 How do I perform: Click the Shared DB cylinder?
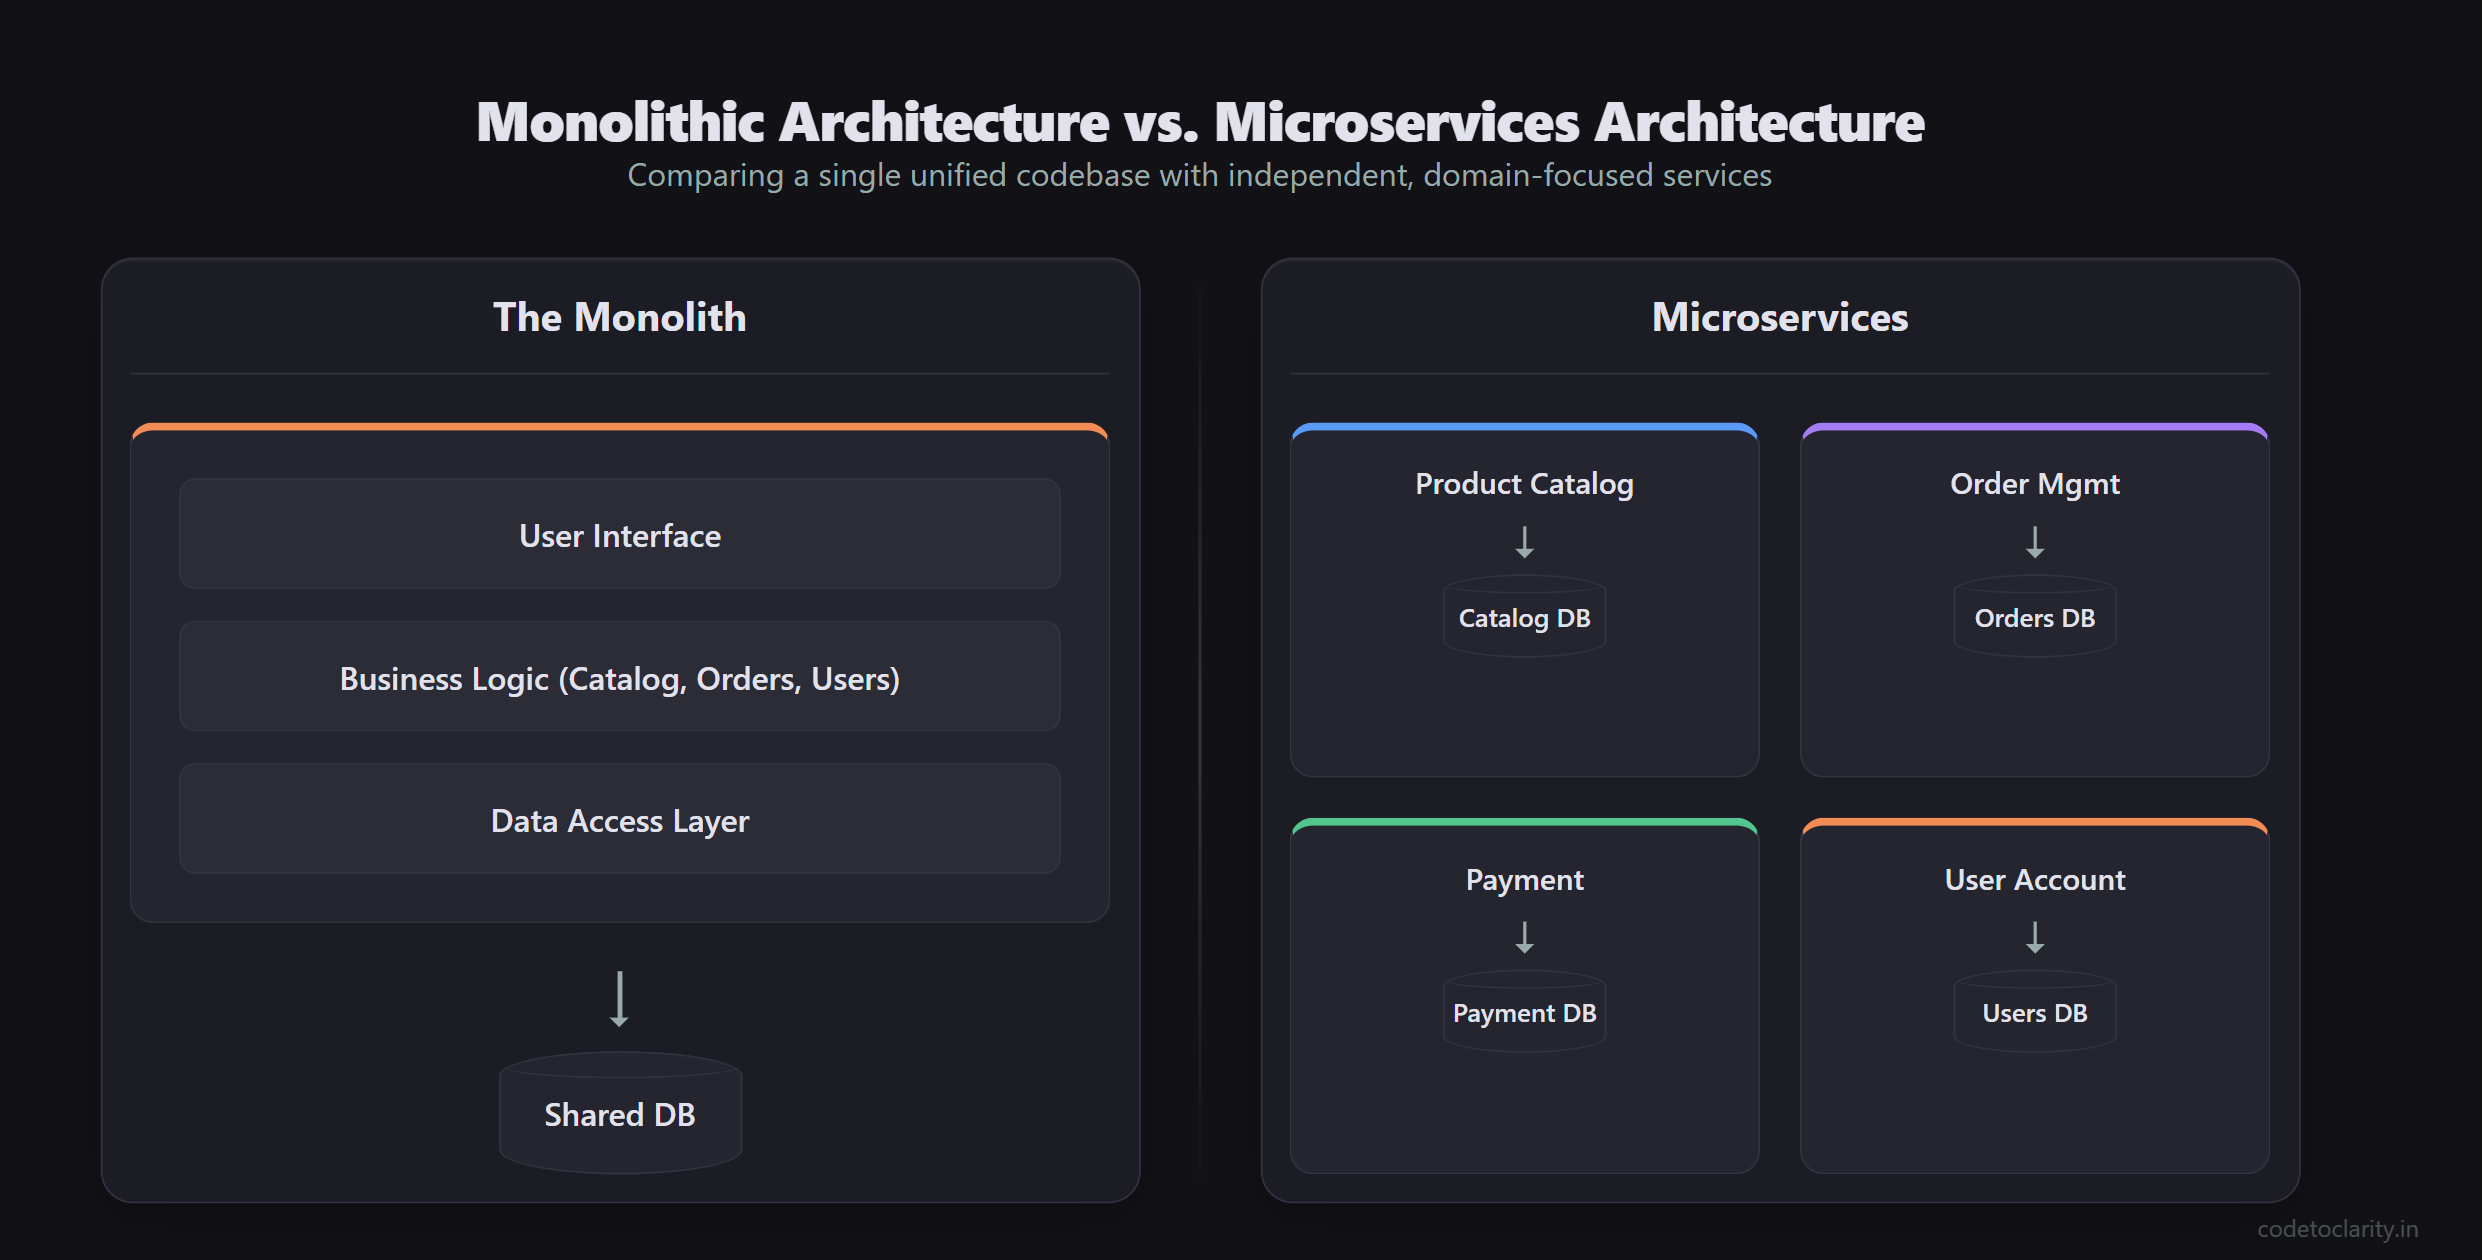tap(620, 1113)
